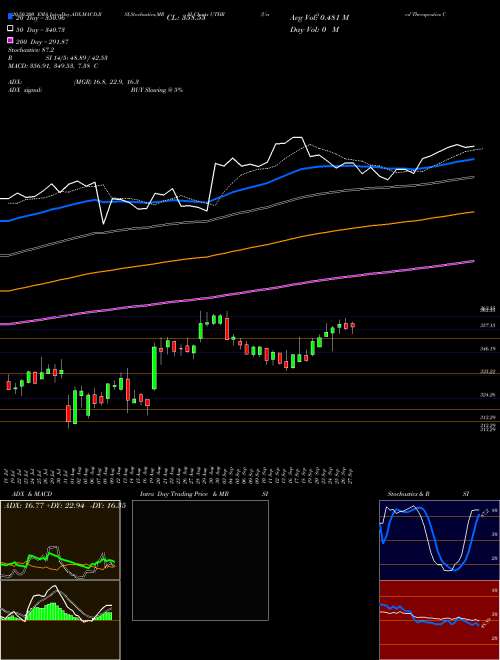The height and width of the screenshot is (660, 500).
Task: Click the green MACD histogram panel
Action: (x=60, y=620)
